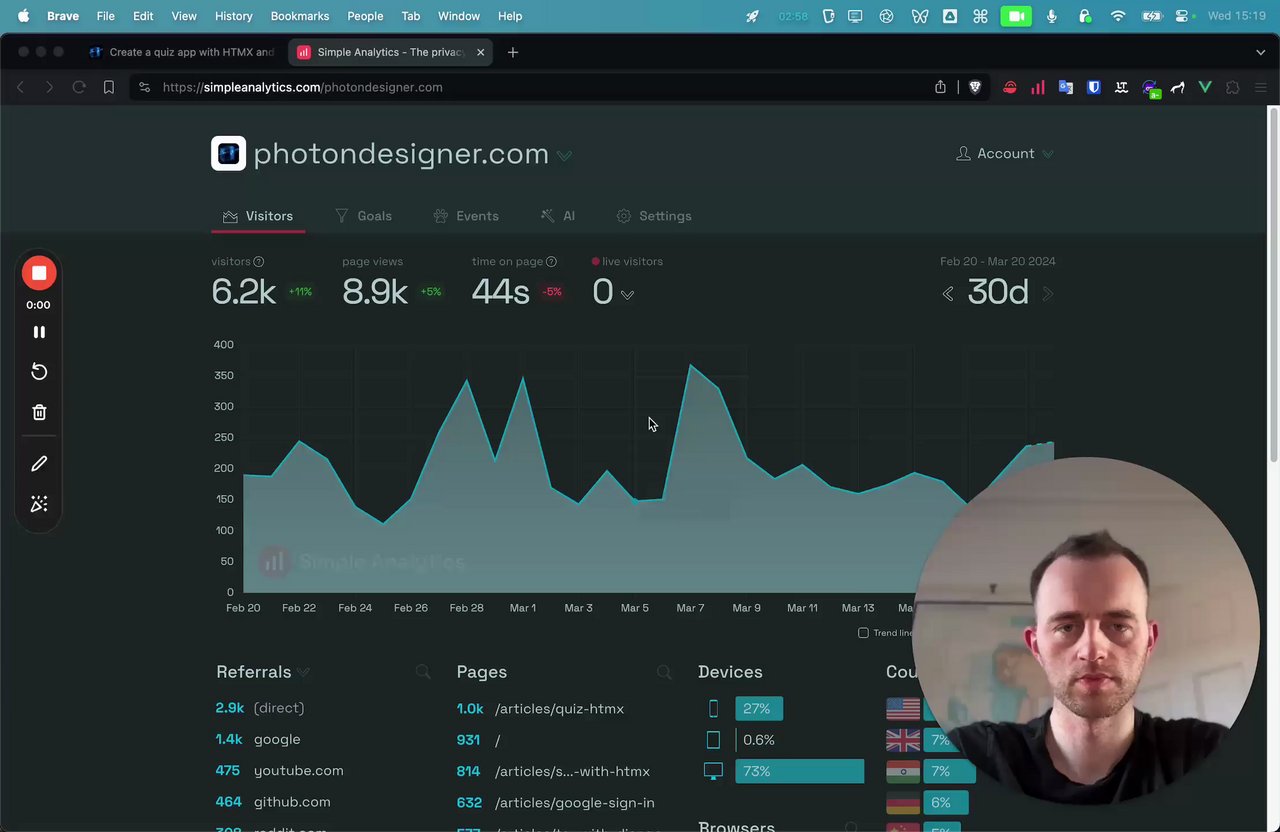The image size is (1280, 832).
Task: Click visitors help question-mark icon
Action: [x=259, y=262]
